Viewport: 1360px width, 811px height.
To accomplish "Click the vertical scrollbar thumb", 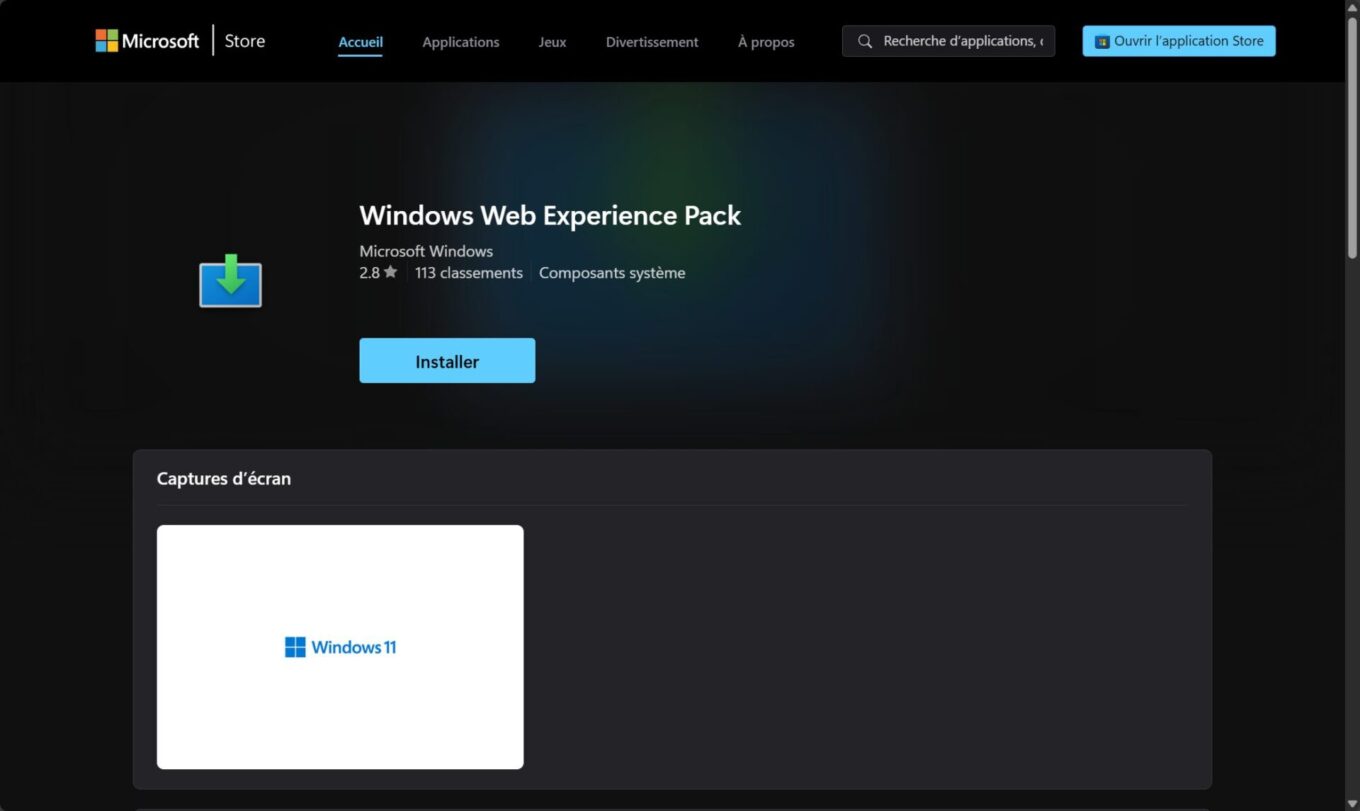I will point(1352,137).
